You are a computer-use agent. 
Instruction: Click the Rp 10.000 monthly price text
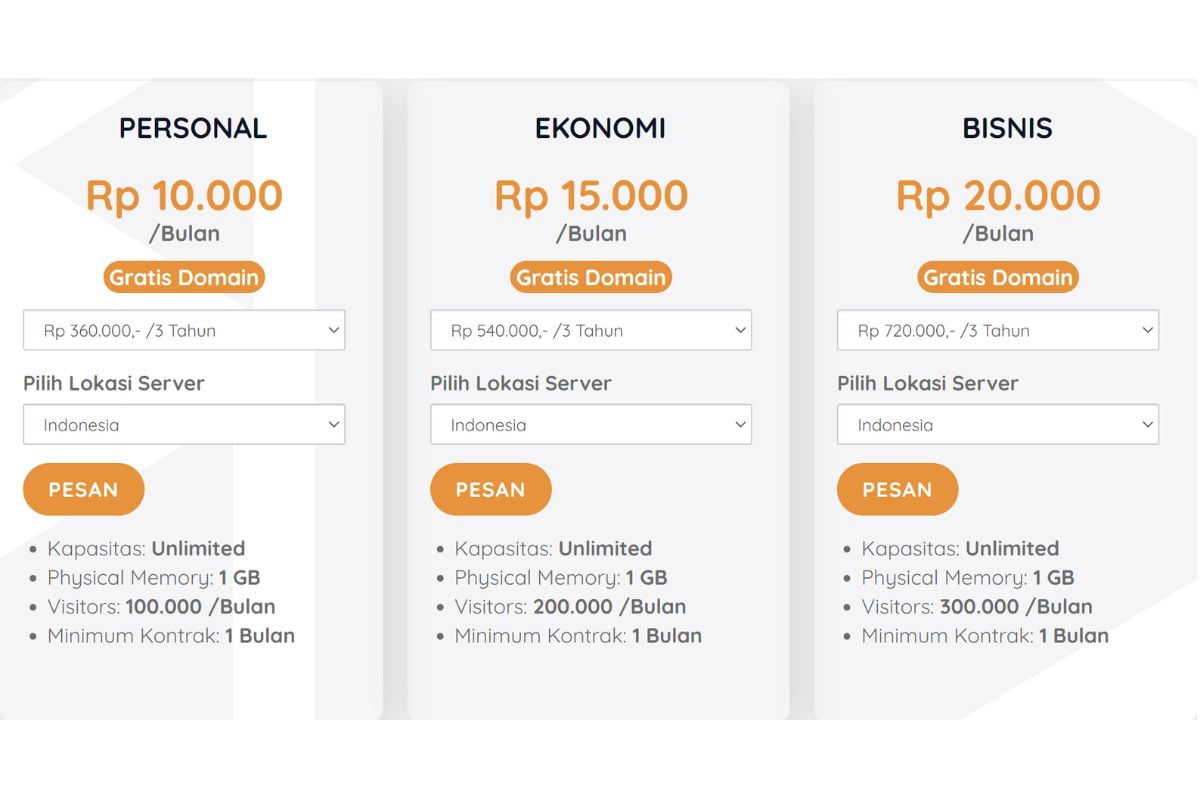tap(185, 196)
